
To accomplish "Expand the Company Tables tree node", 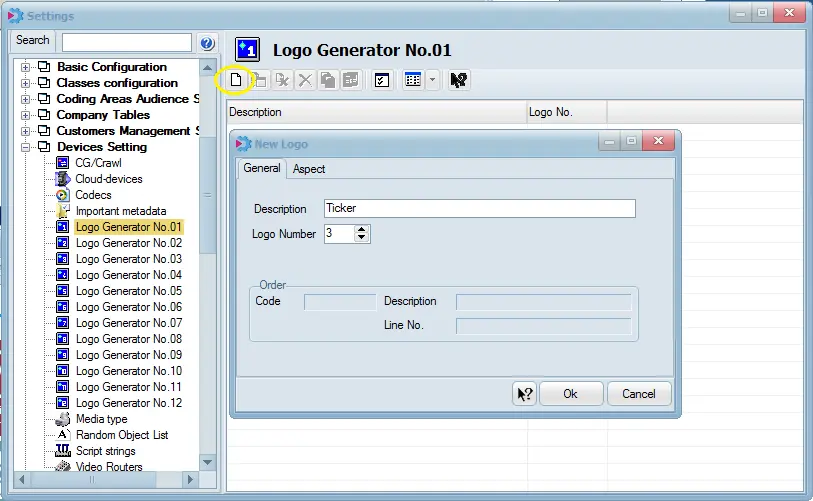I will [x=26, y=115].
